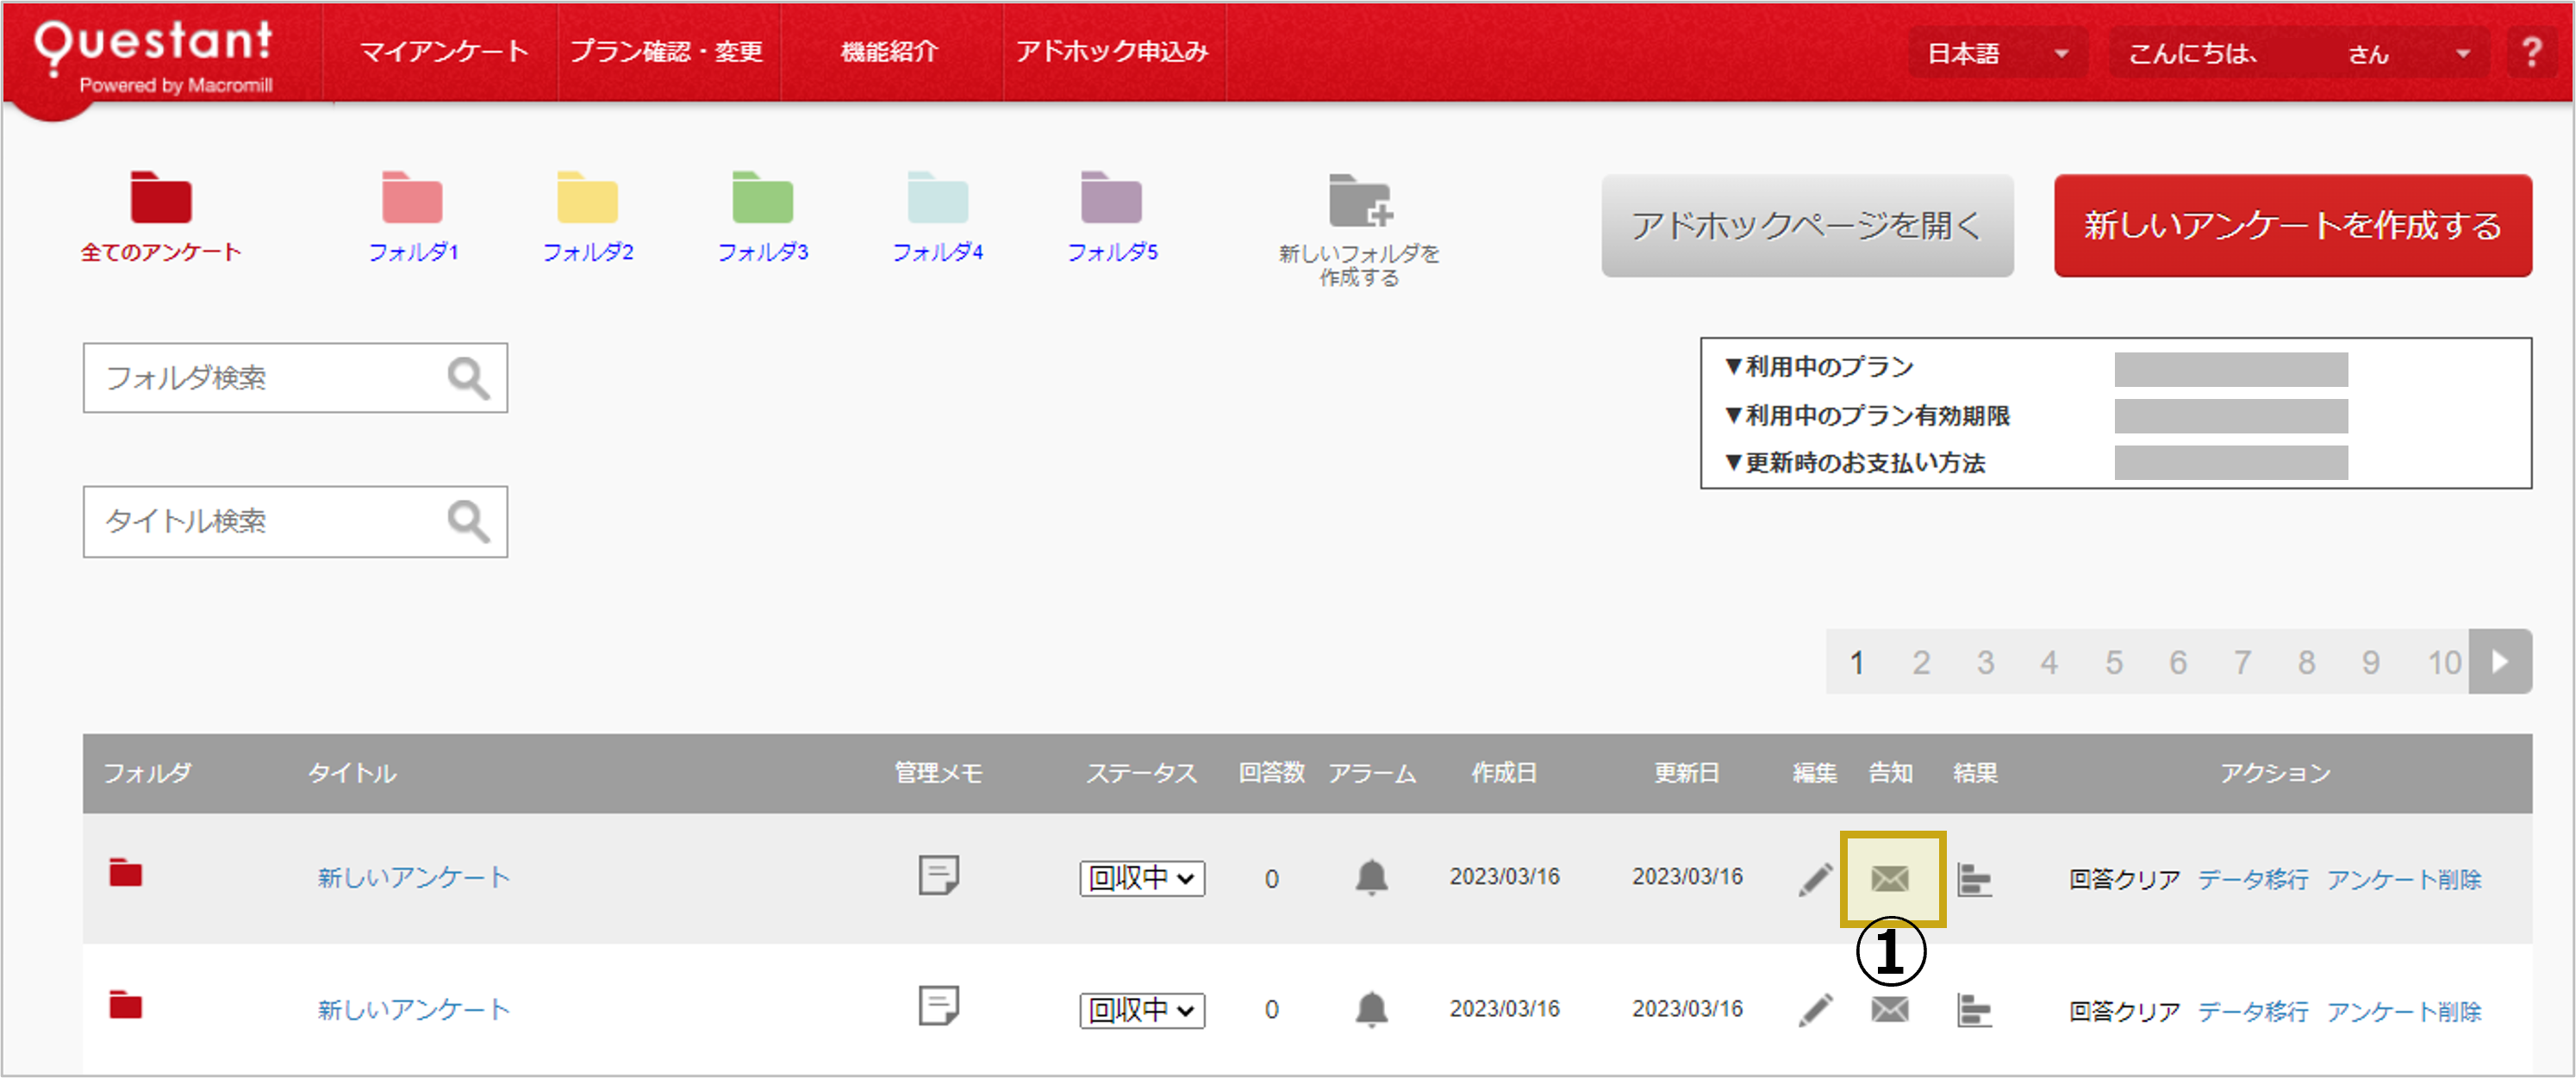
Task: Click データ移行 in the first survey row
Action: click(x=2253, y=879)
